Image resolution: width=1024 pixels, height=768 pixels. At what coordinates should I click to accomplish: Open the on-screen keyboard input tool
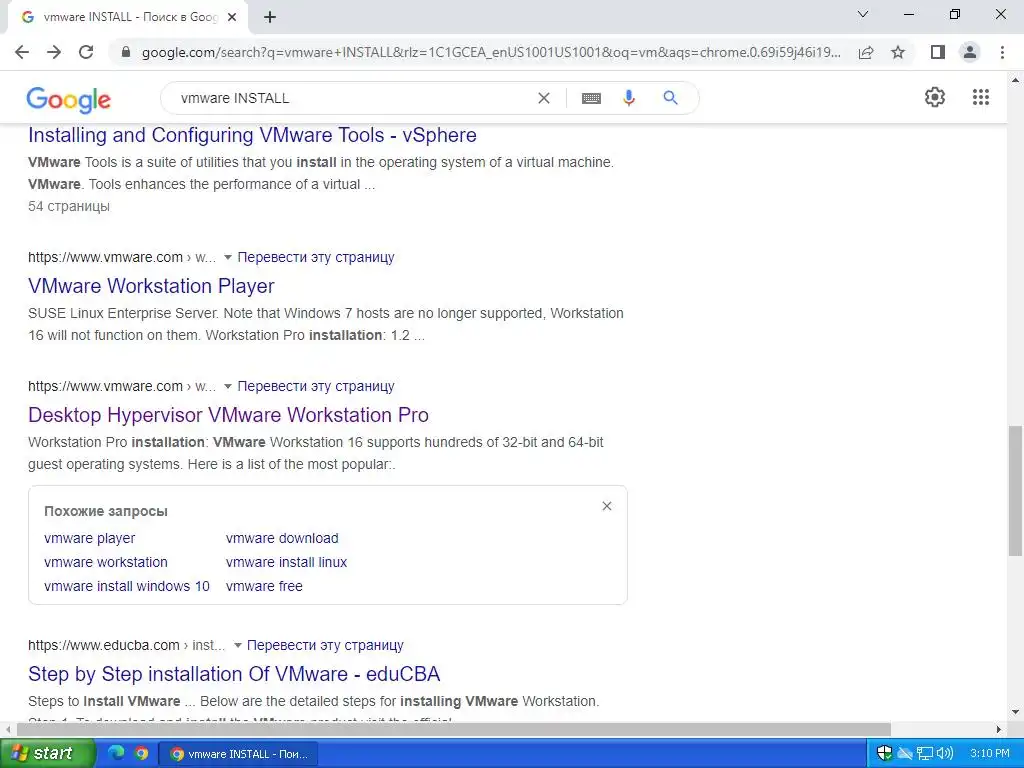pyautogui.click(x=591, y=98)
